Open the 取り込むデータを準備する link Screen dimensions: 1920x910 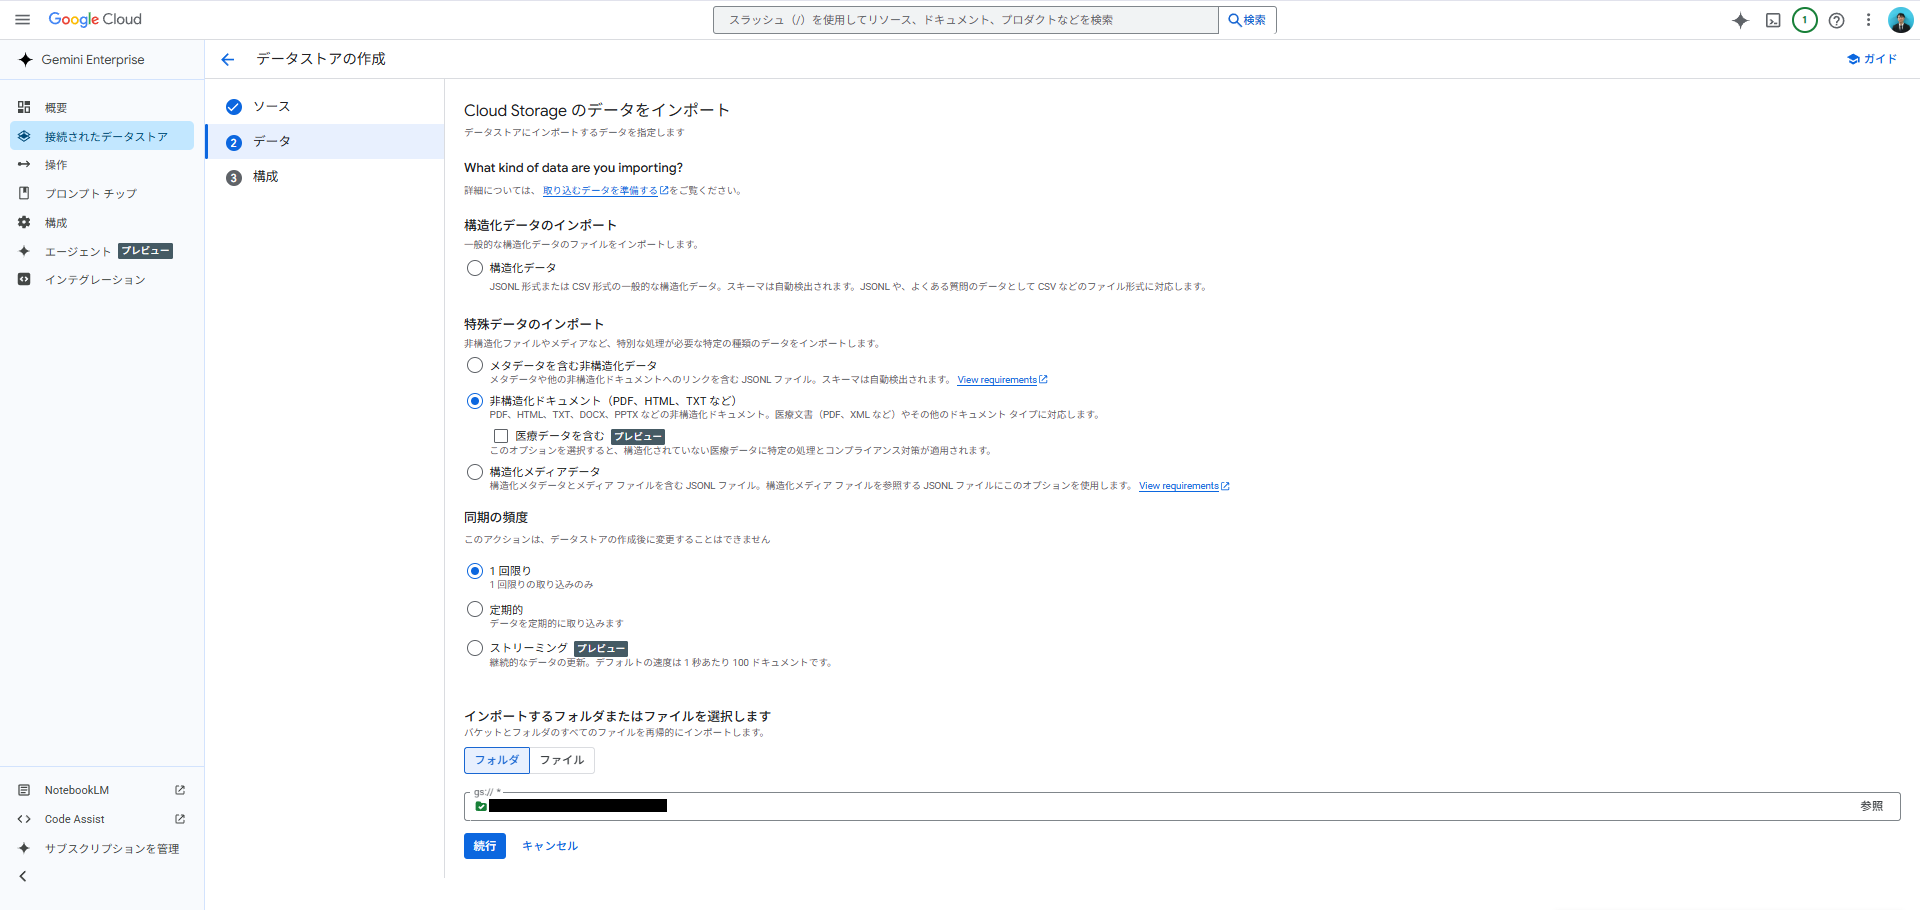tap(600, 191)
